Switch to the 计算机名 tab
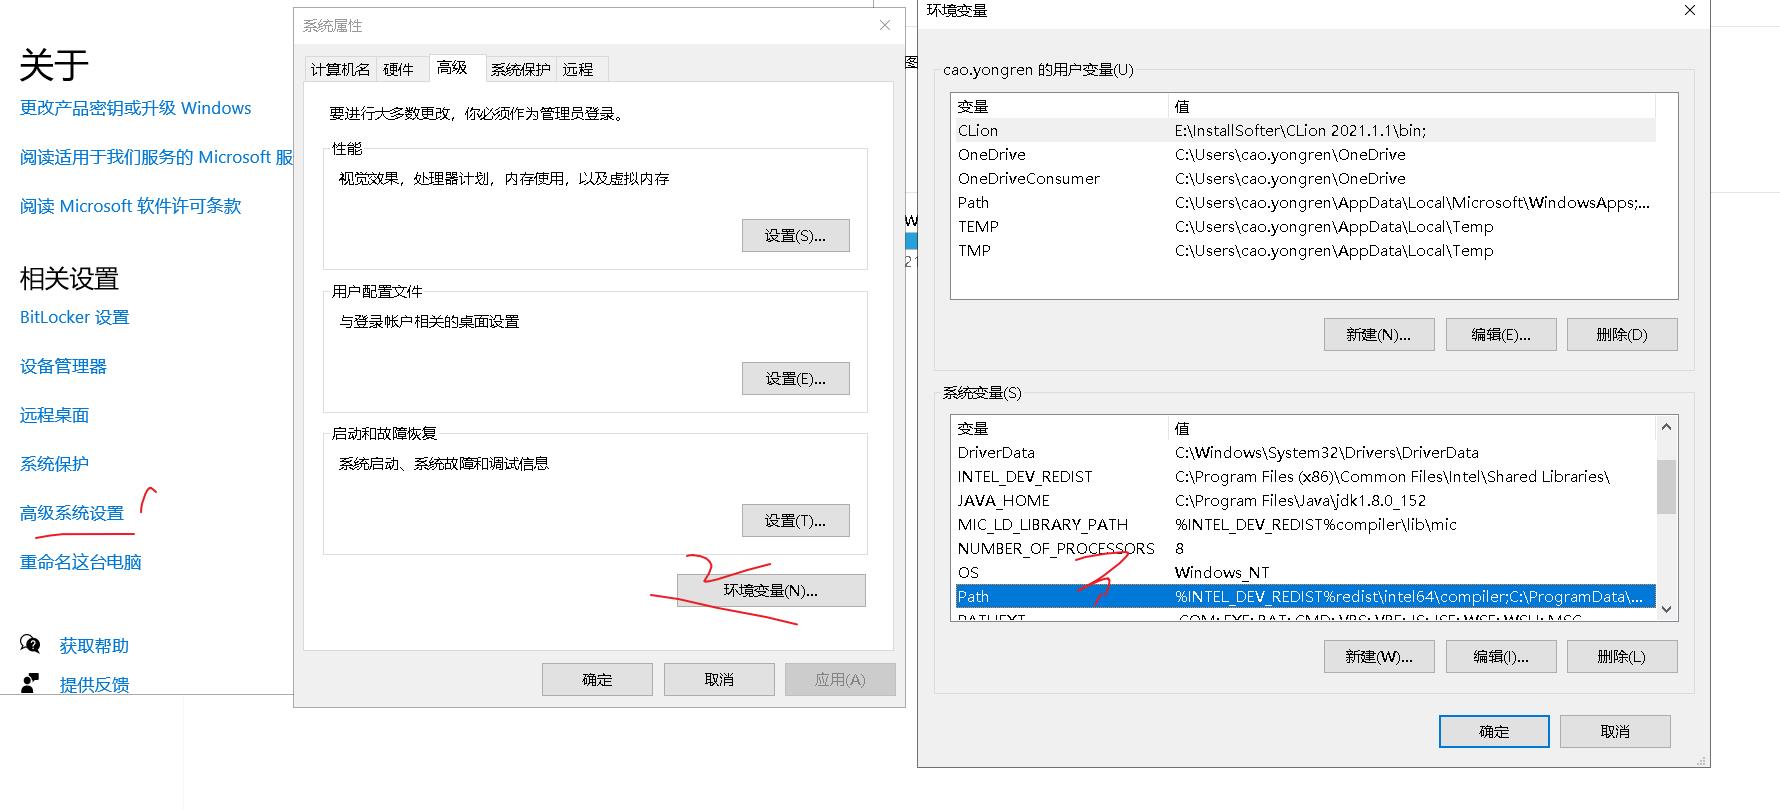This screenshot has width=1780, height=810. [340, 69]
